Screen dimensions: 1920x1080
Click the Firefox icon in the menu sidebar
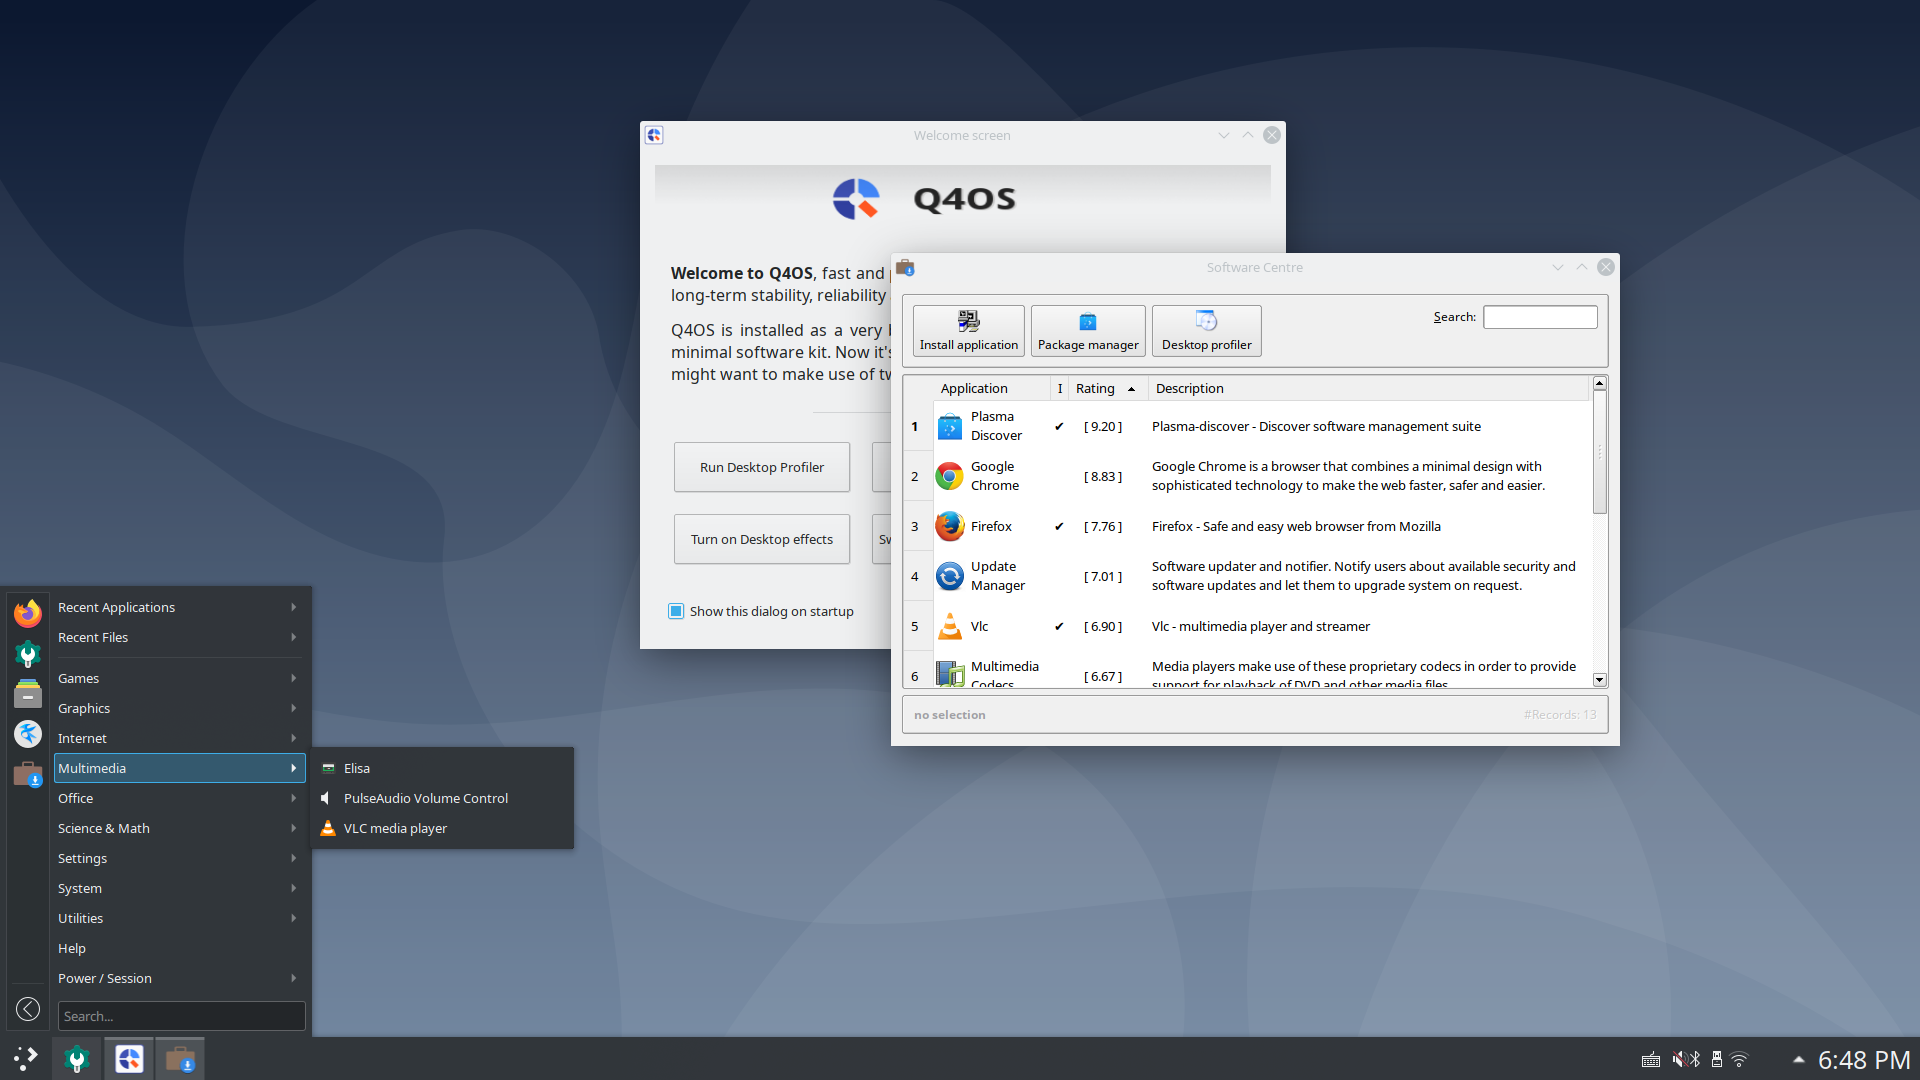tap(28, 612)
